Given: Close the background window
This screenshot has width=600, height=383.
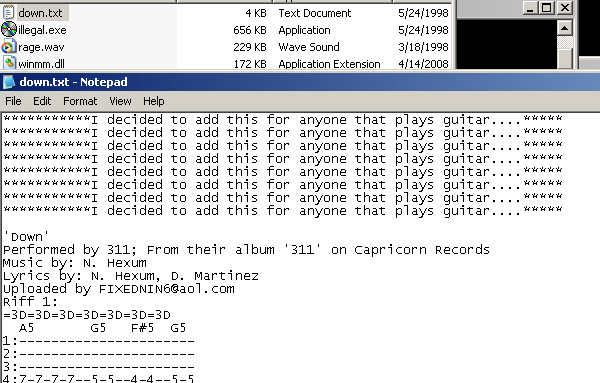Looking at the screenshot, I should point(565,8).
